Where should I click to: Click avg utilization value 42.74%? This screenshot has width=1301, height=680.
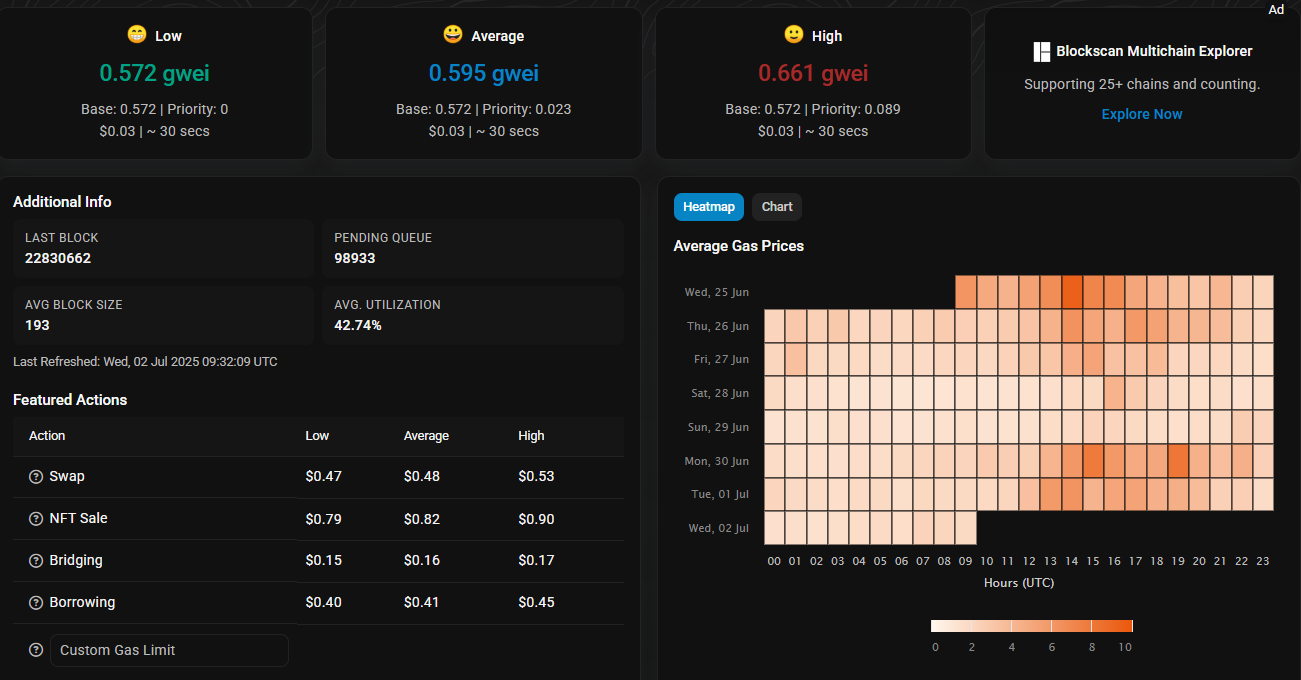(x=358, y=325)
